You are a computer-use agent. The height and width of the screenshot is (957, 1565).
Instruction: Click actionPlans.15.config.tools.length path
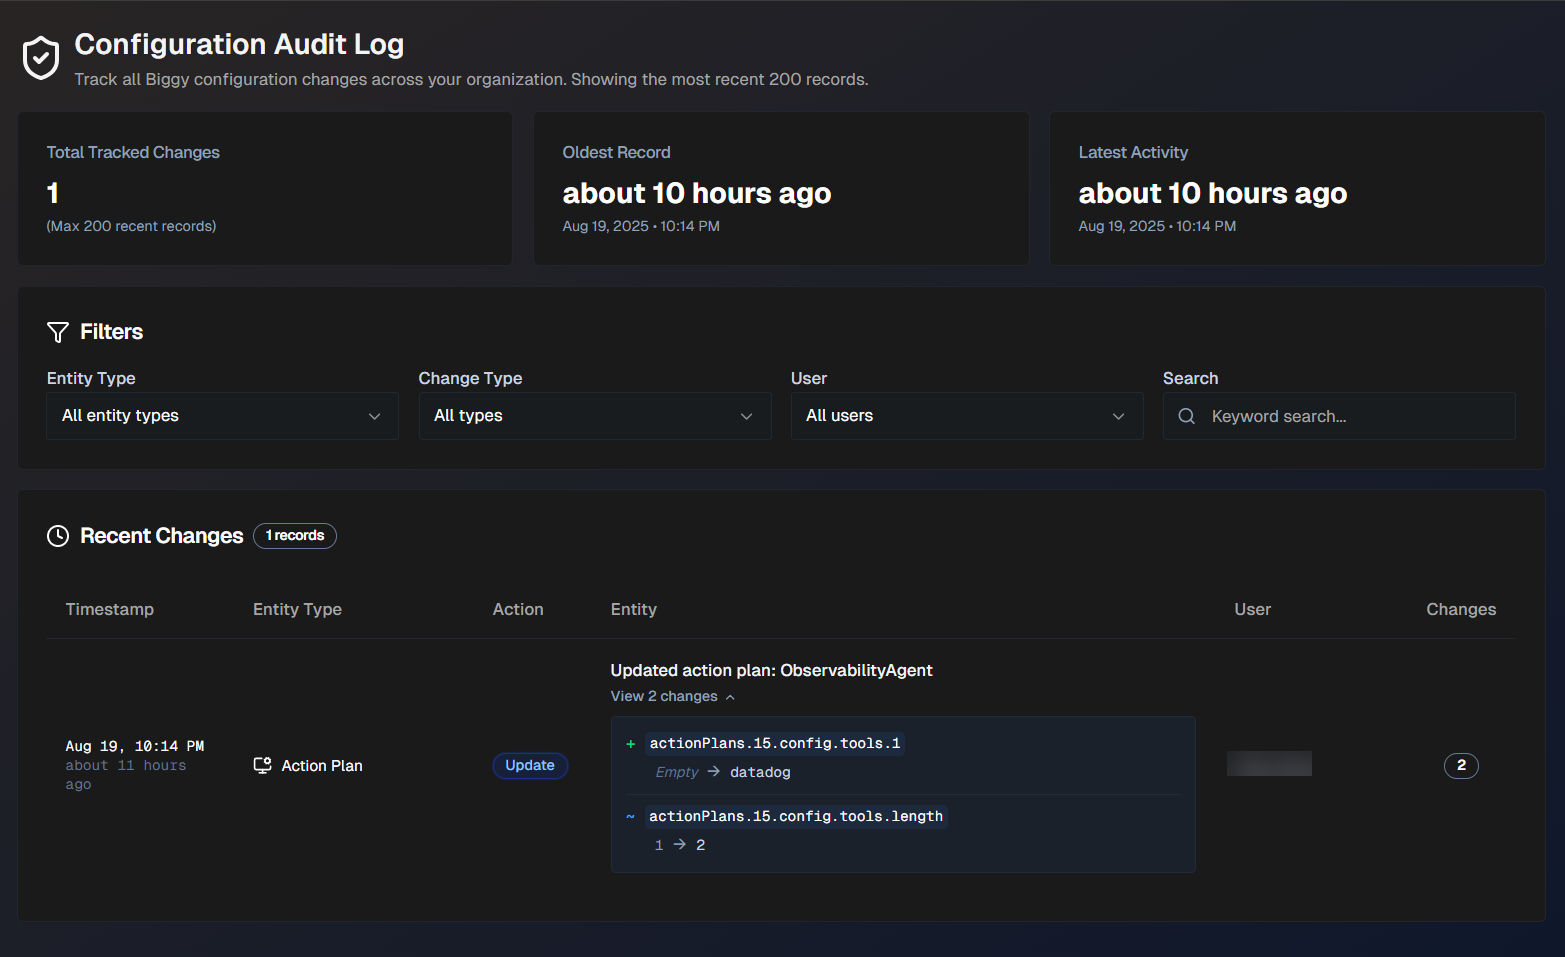(x=796, y=816)
